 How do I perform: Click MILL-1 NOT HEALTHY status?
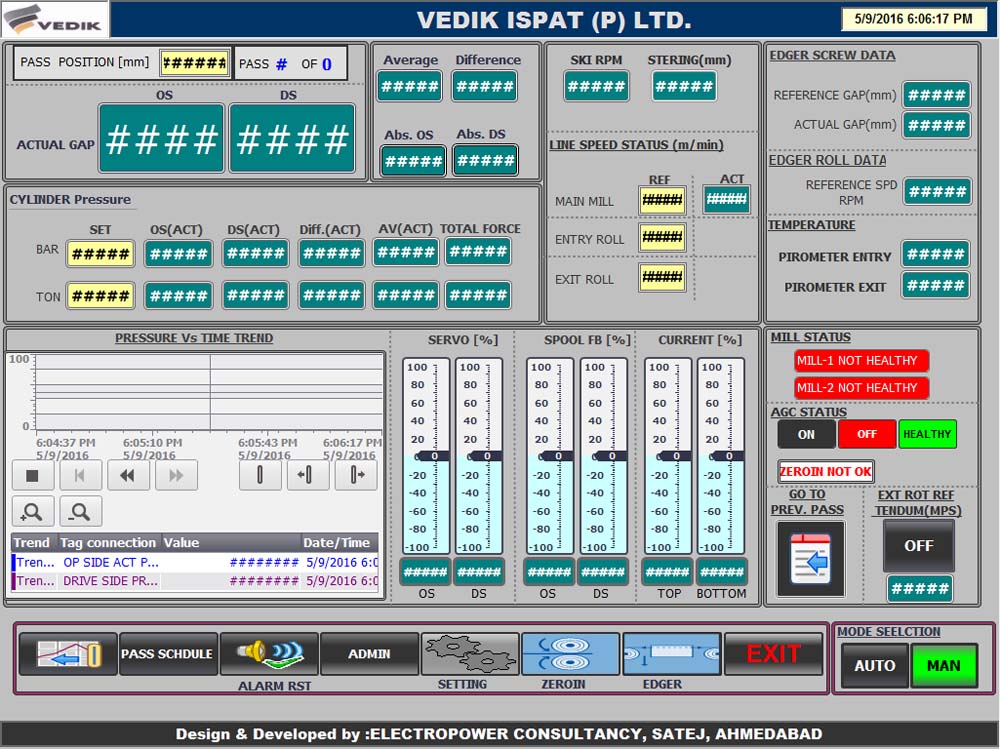861,360
